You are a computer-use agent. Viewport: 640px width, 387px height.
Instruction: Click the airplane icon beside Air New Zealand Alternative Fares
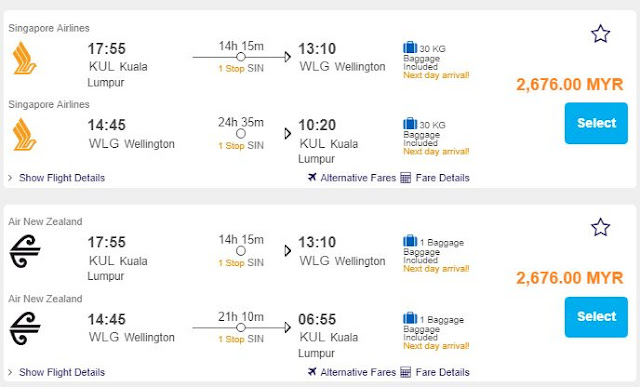pos(312,371)
